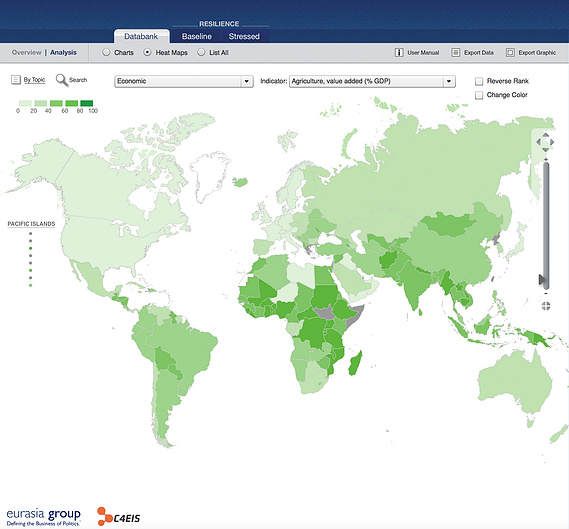Screen dimensions: 569x529
Task: Switch to the Baseline tab
Action: tap(197, 36)
